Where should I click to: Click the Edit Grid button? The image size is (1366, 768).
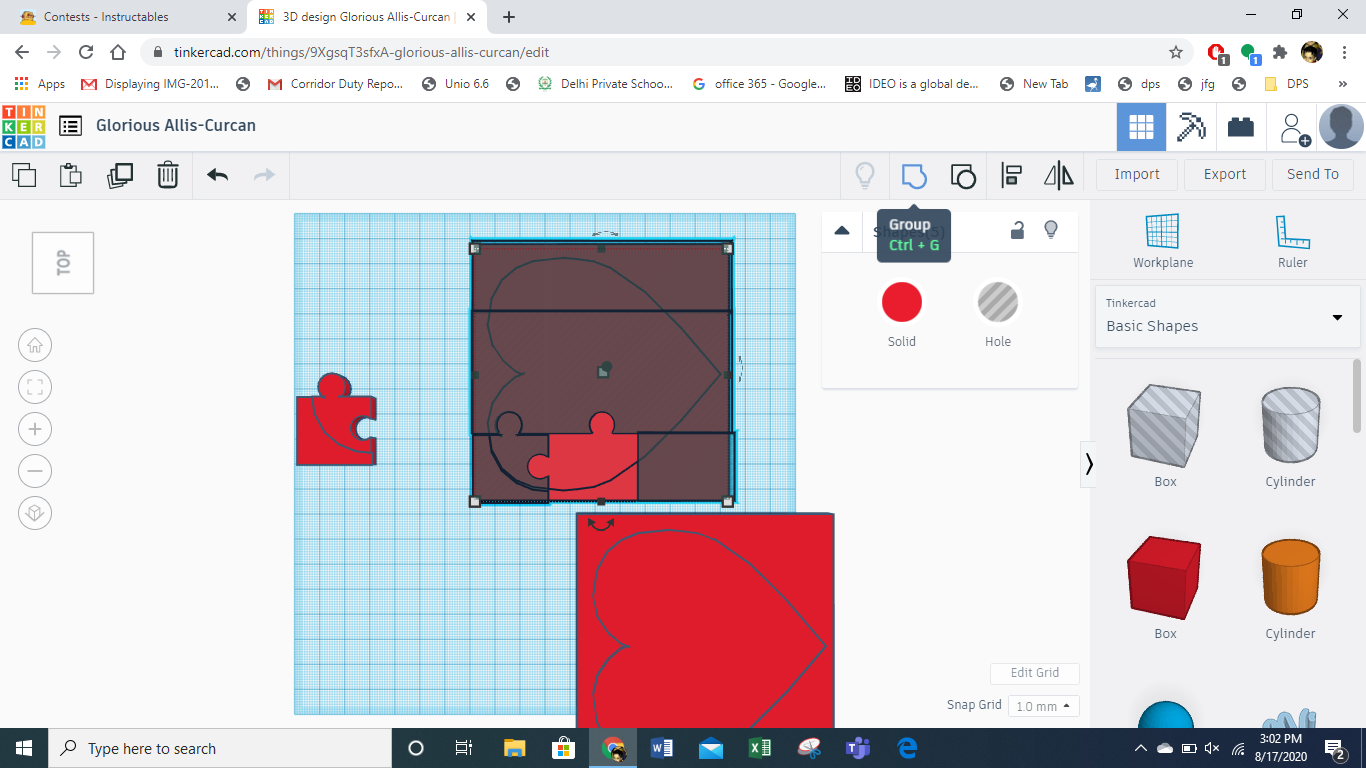coord(1034,673)
